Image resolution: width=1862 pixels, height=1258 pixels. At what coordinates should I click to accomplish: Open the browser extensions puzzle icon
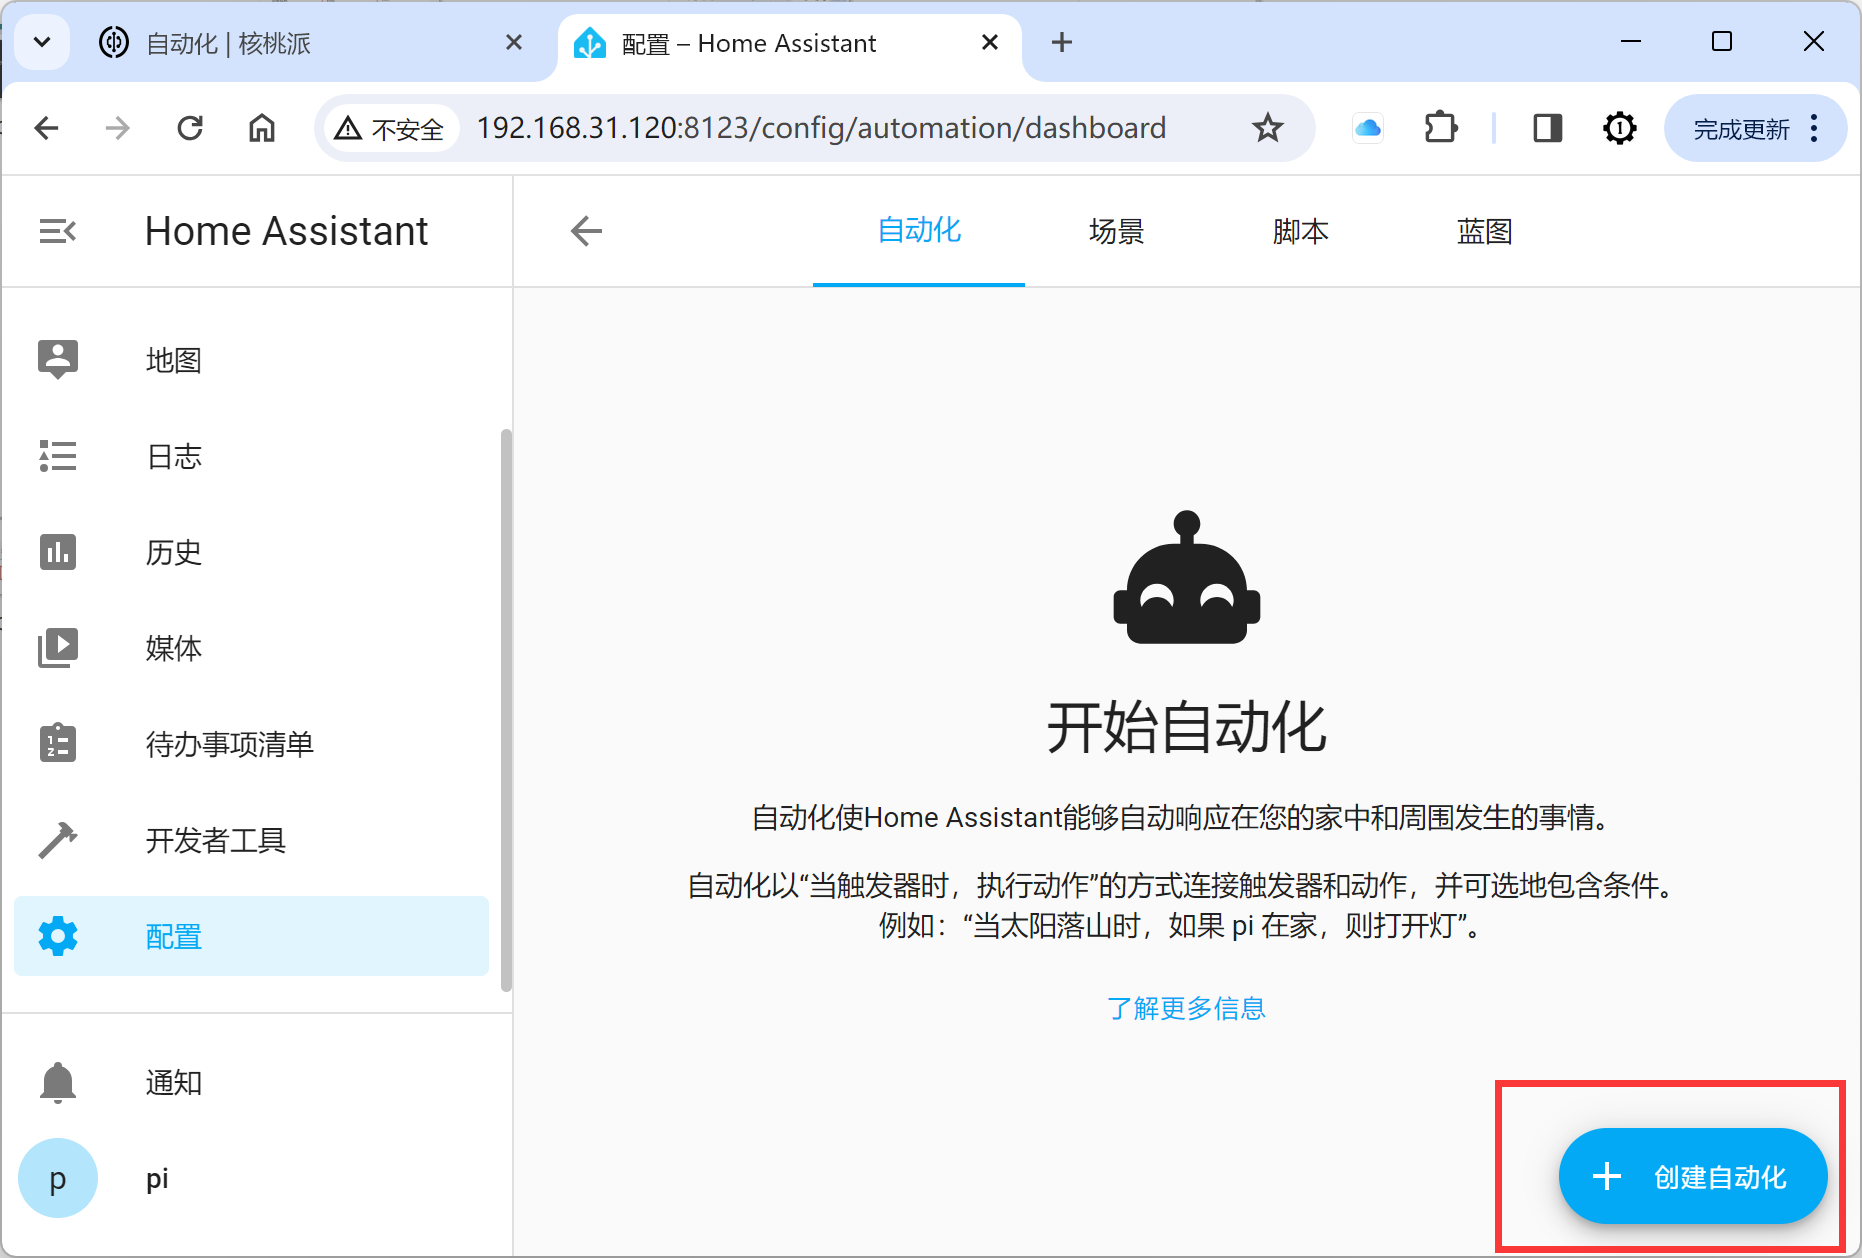coord(1441,128)
